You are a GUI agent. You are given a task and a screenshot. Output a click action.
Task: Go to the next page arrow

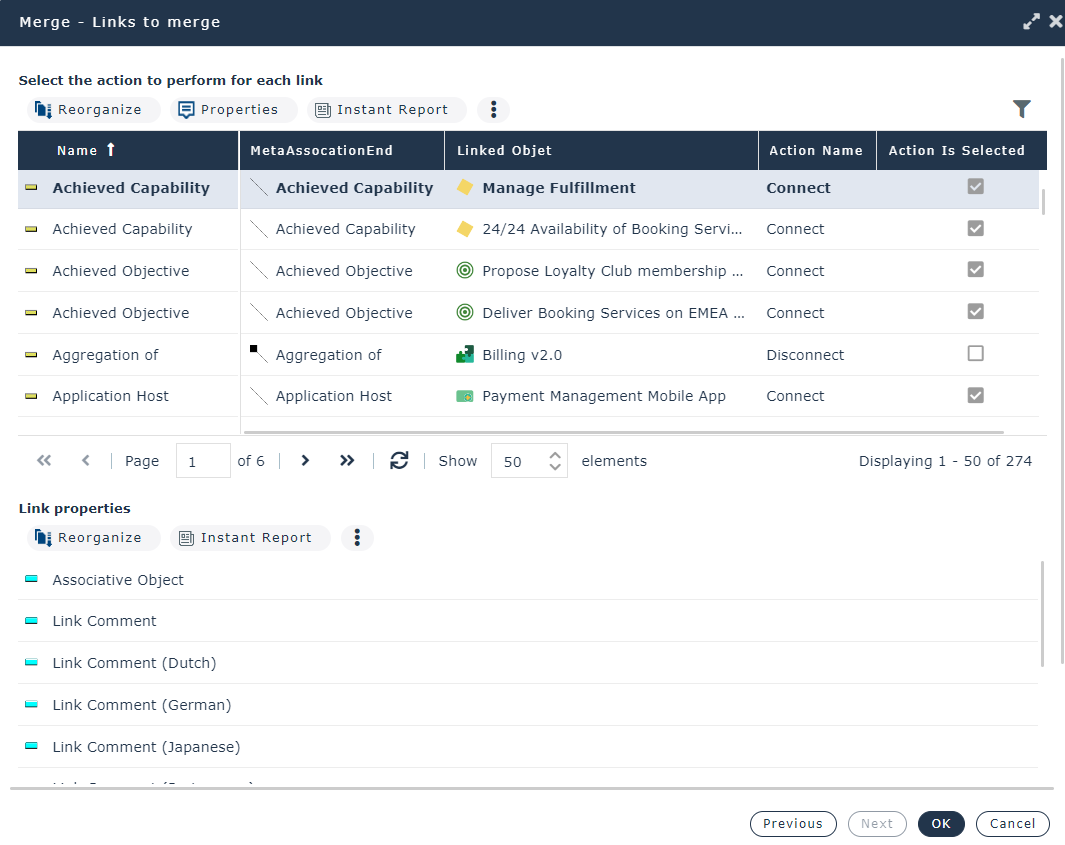coord(306,461)
